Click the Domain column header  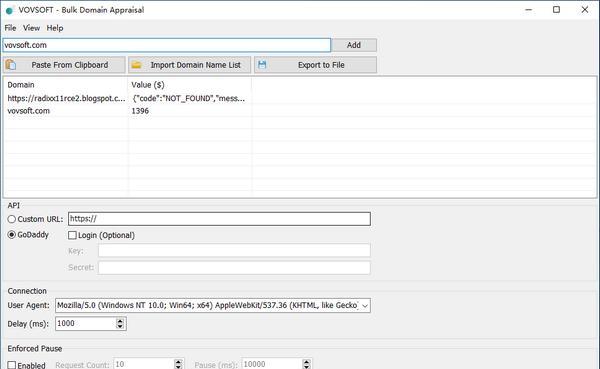(x=66, y=85)
